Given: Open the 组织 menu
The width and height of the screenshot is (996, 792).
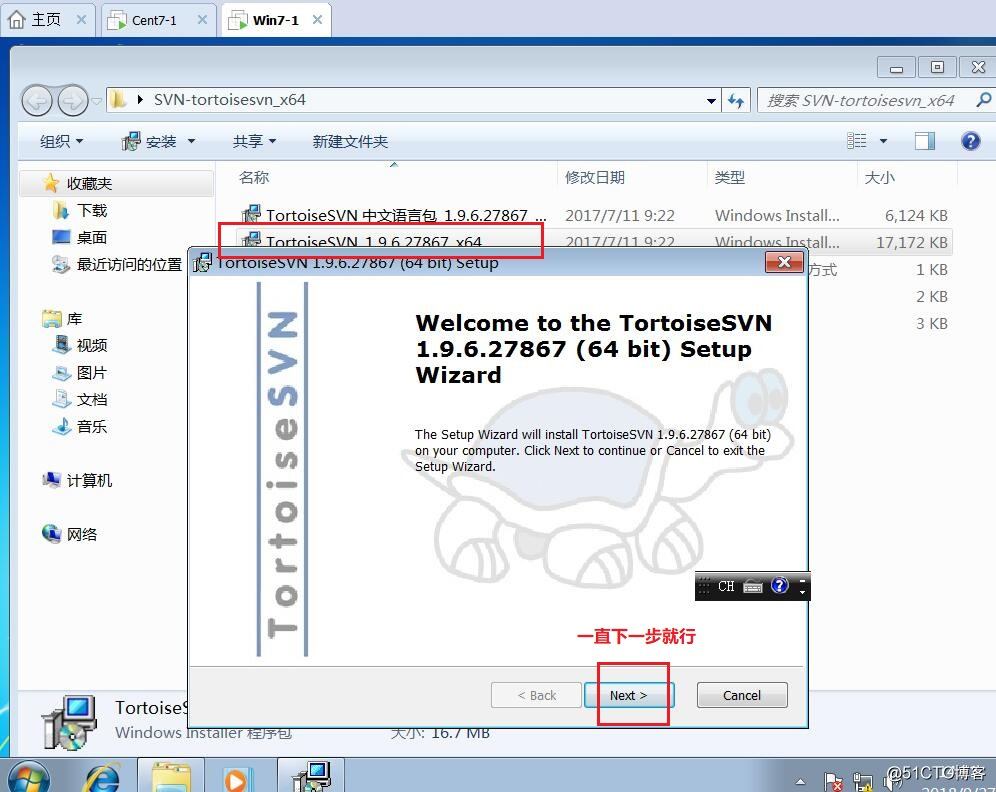Looking at the screenshot, I should click(61, 141).
